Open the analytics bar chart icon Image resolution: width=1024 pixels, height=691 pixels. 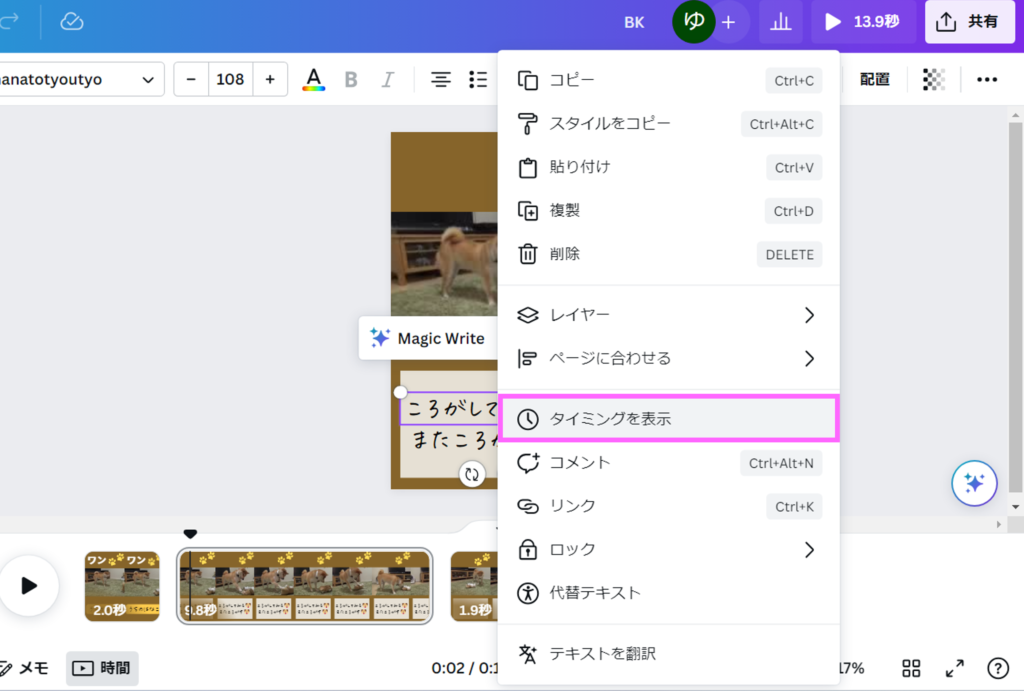tap(780, 22)
